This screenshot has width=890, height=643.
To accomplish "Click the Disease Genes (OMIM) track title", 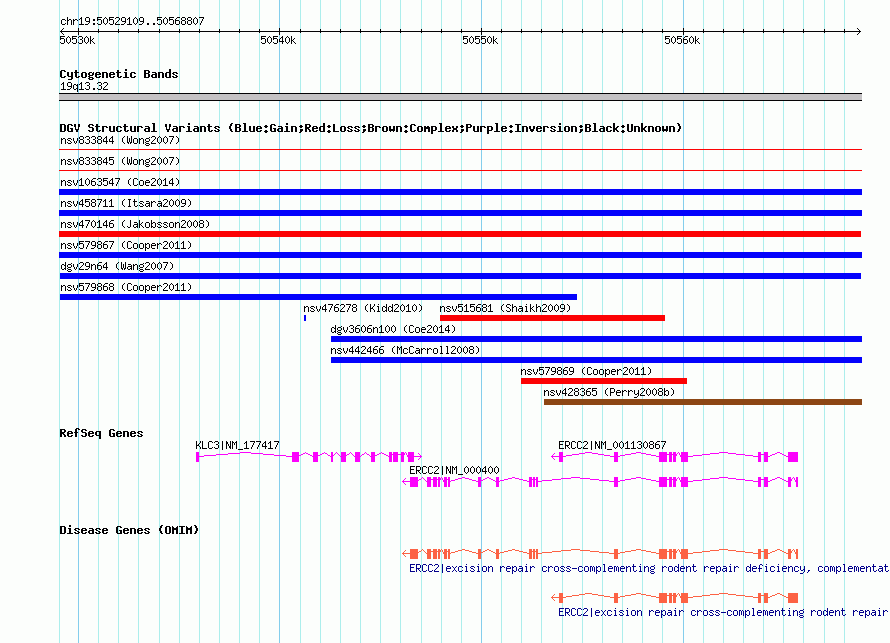I will tap(129, 530).
